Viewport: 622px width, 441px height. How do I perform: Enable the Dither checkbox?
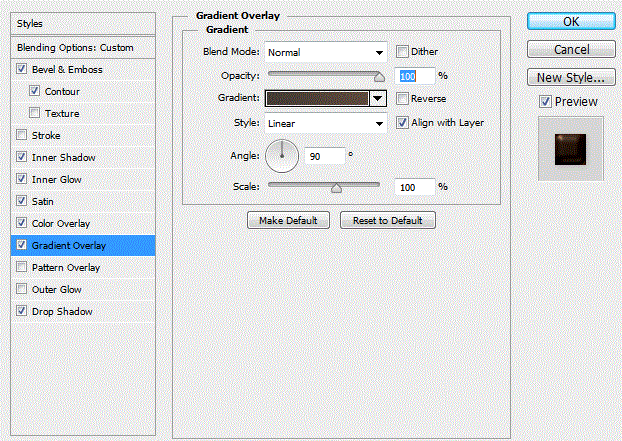click(402, 52)
